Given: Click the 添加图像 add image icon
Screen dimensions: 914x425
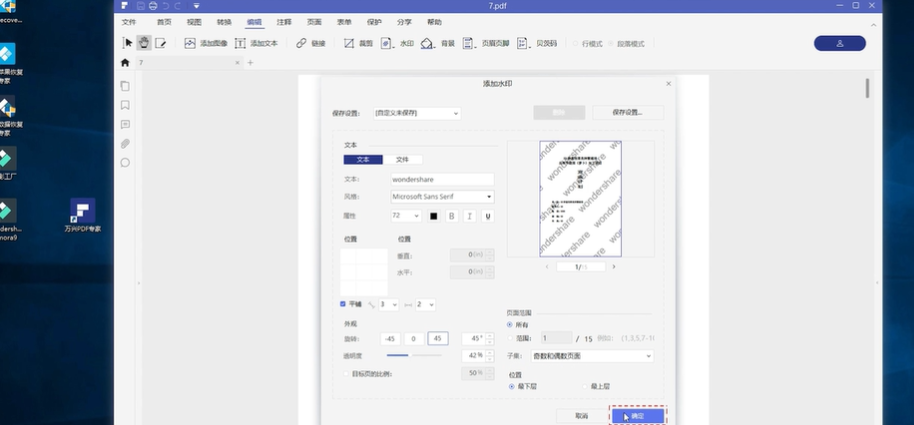Looking at the screenshot, I should click(x=190, y=43).
